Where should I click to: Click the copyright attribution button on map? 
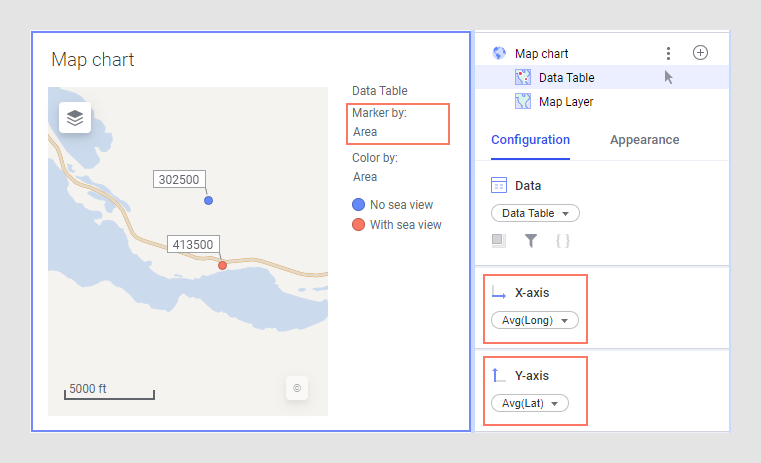tap(297, 388)
